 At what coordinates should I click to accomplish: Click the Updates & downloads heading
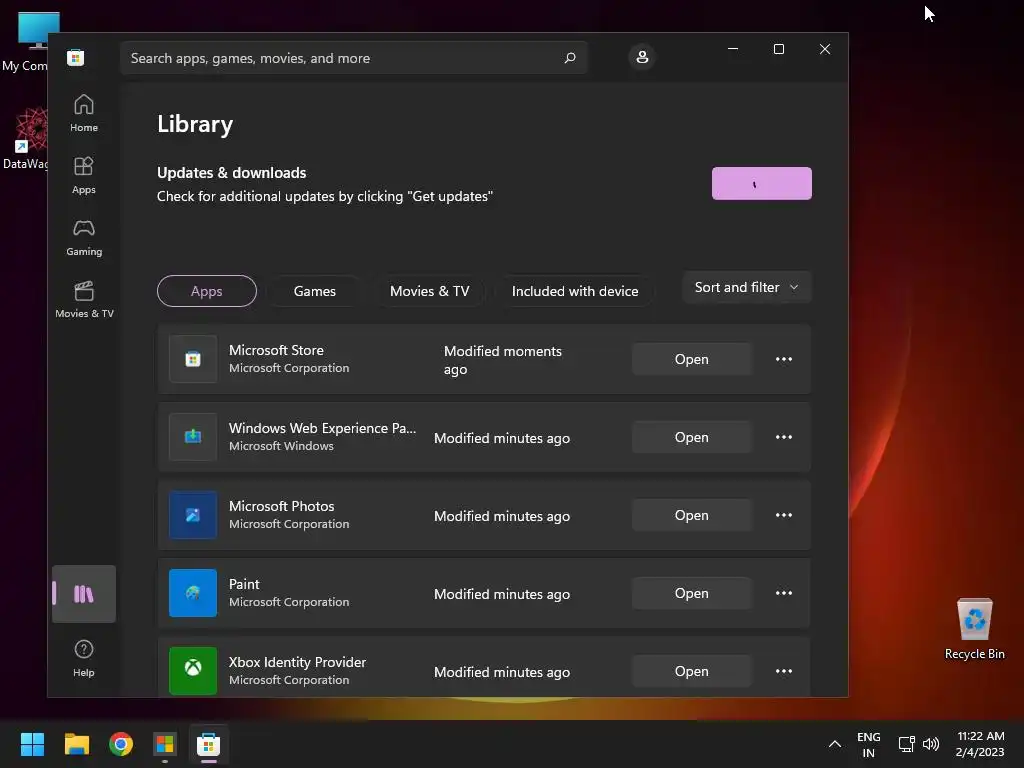231,173
